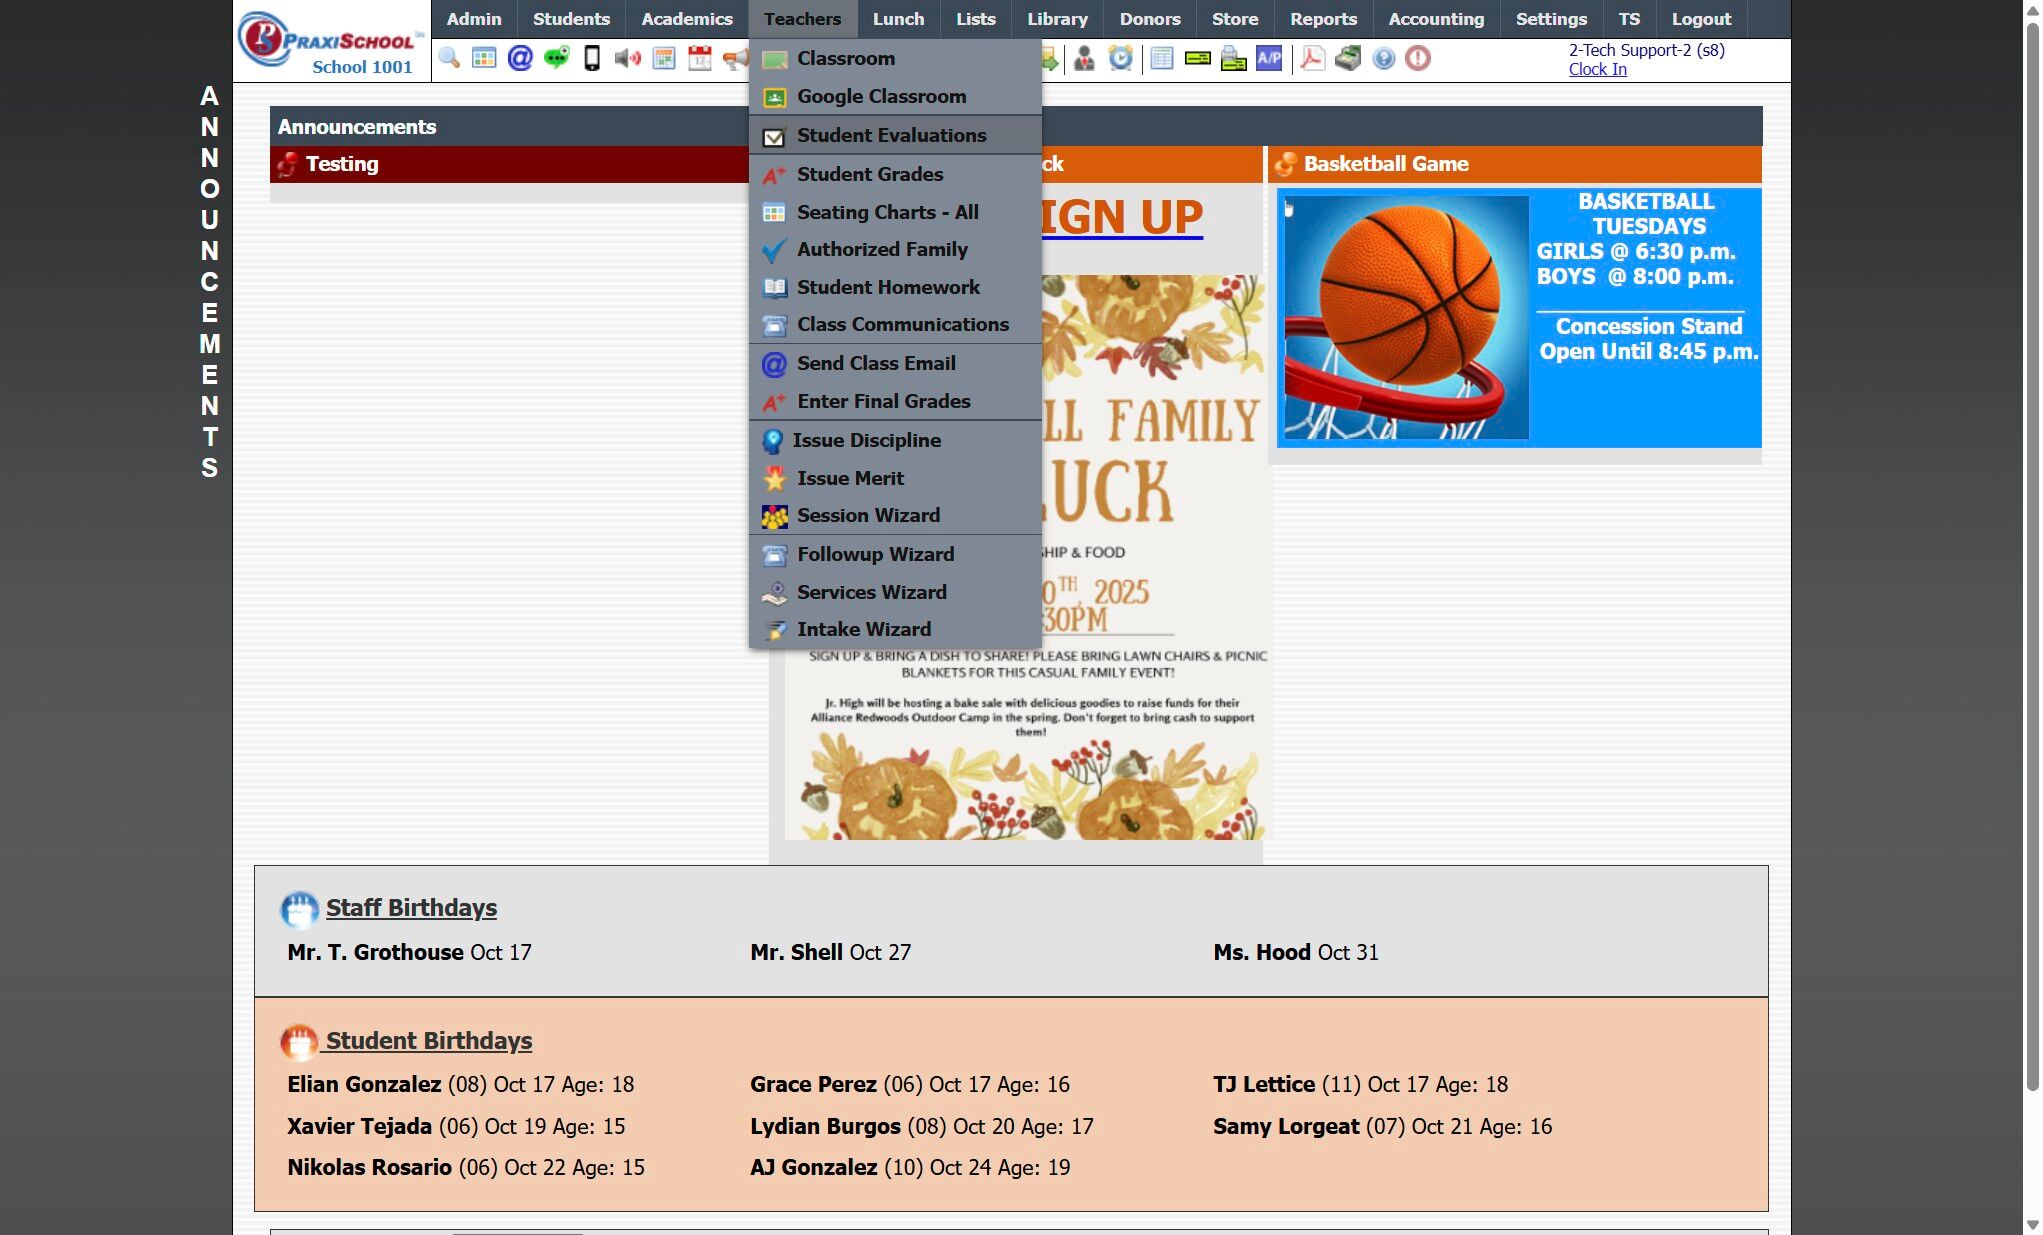2043x1235 pixels.
Task: Select Google Classroom menu entry
Action: click(x=881, y=97)
